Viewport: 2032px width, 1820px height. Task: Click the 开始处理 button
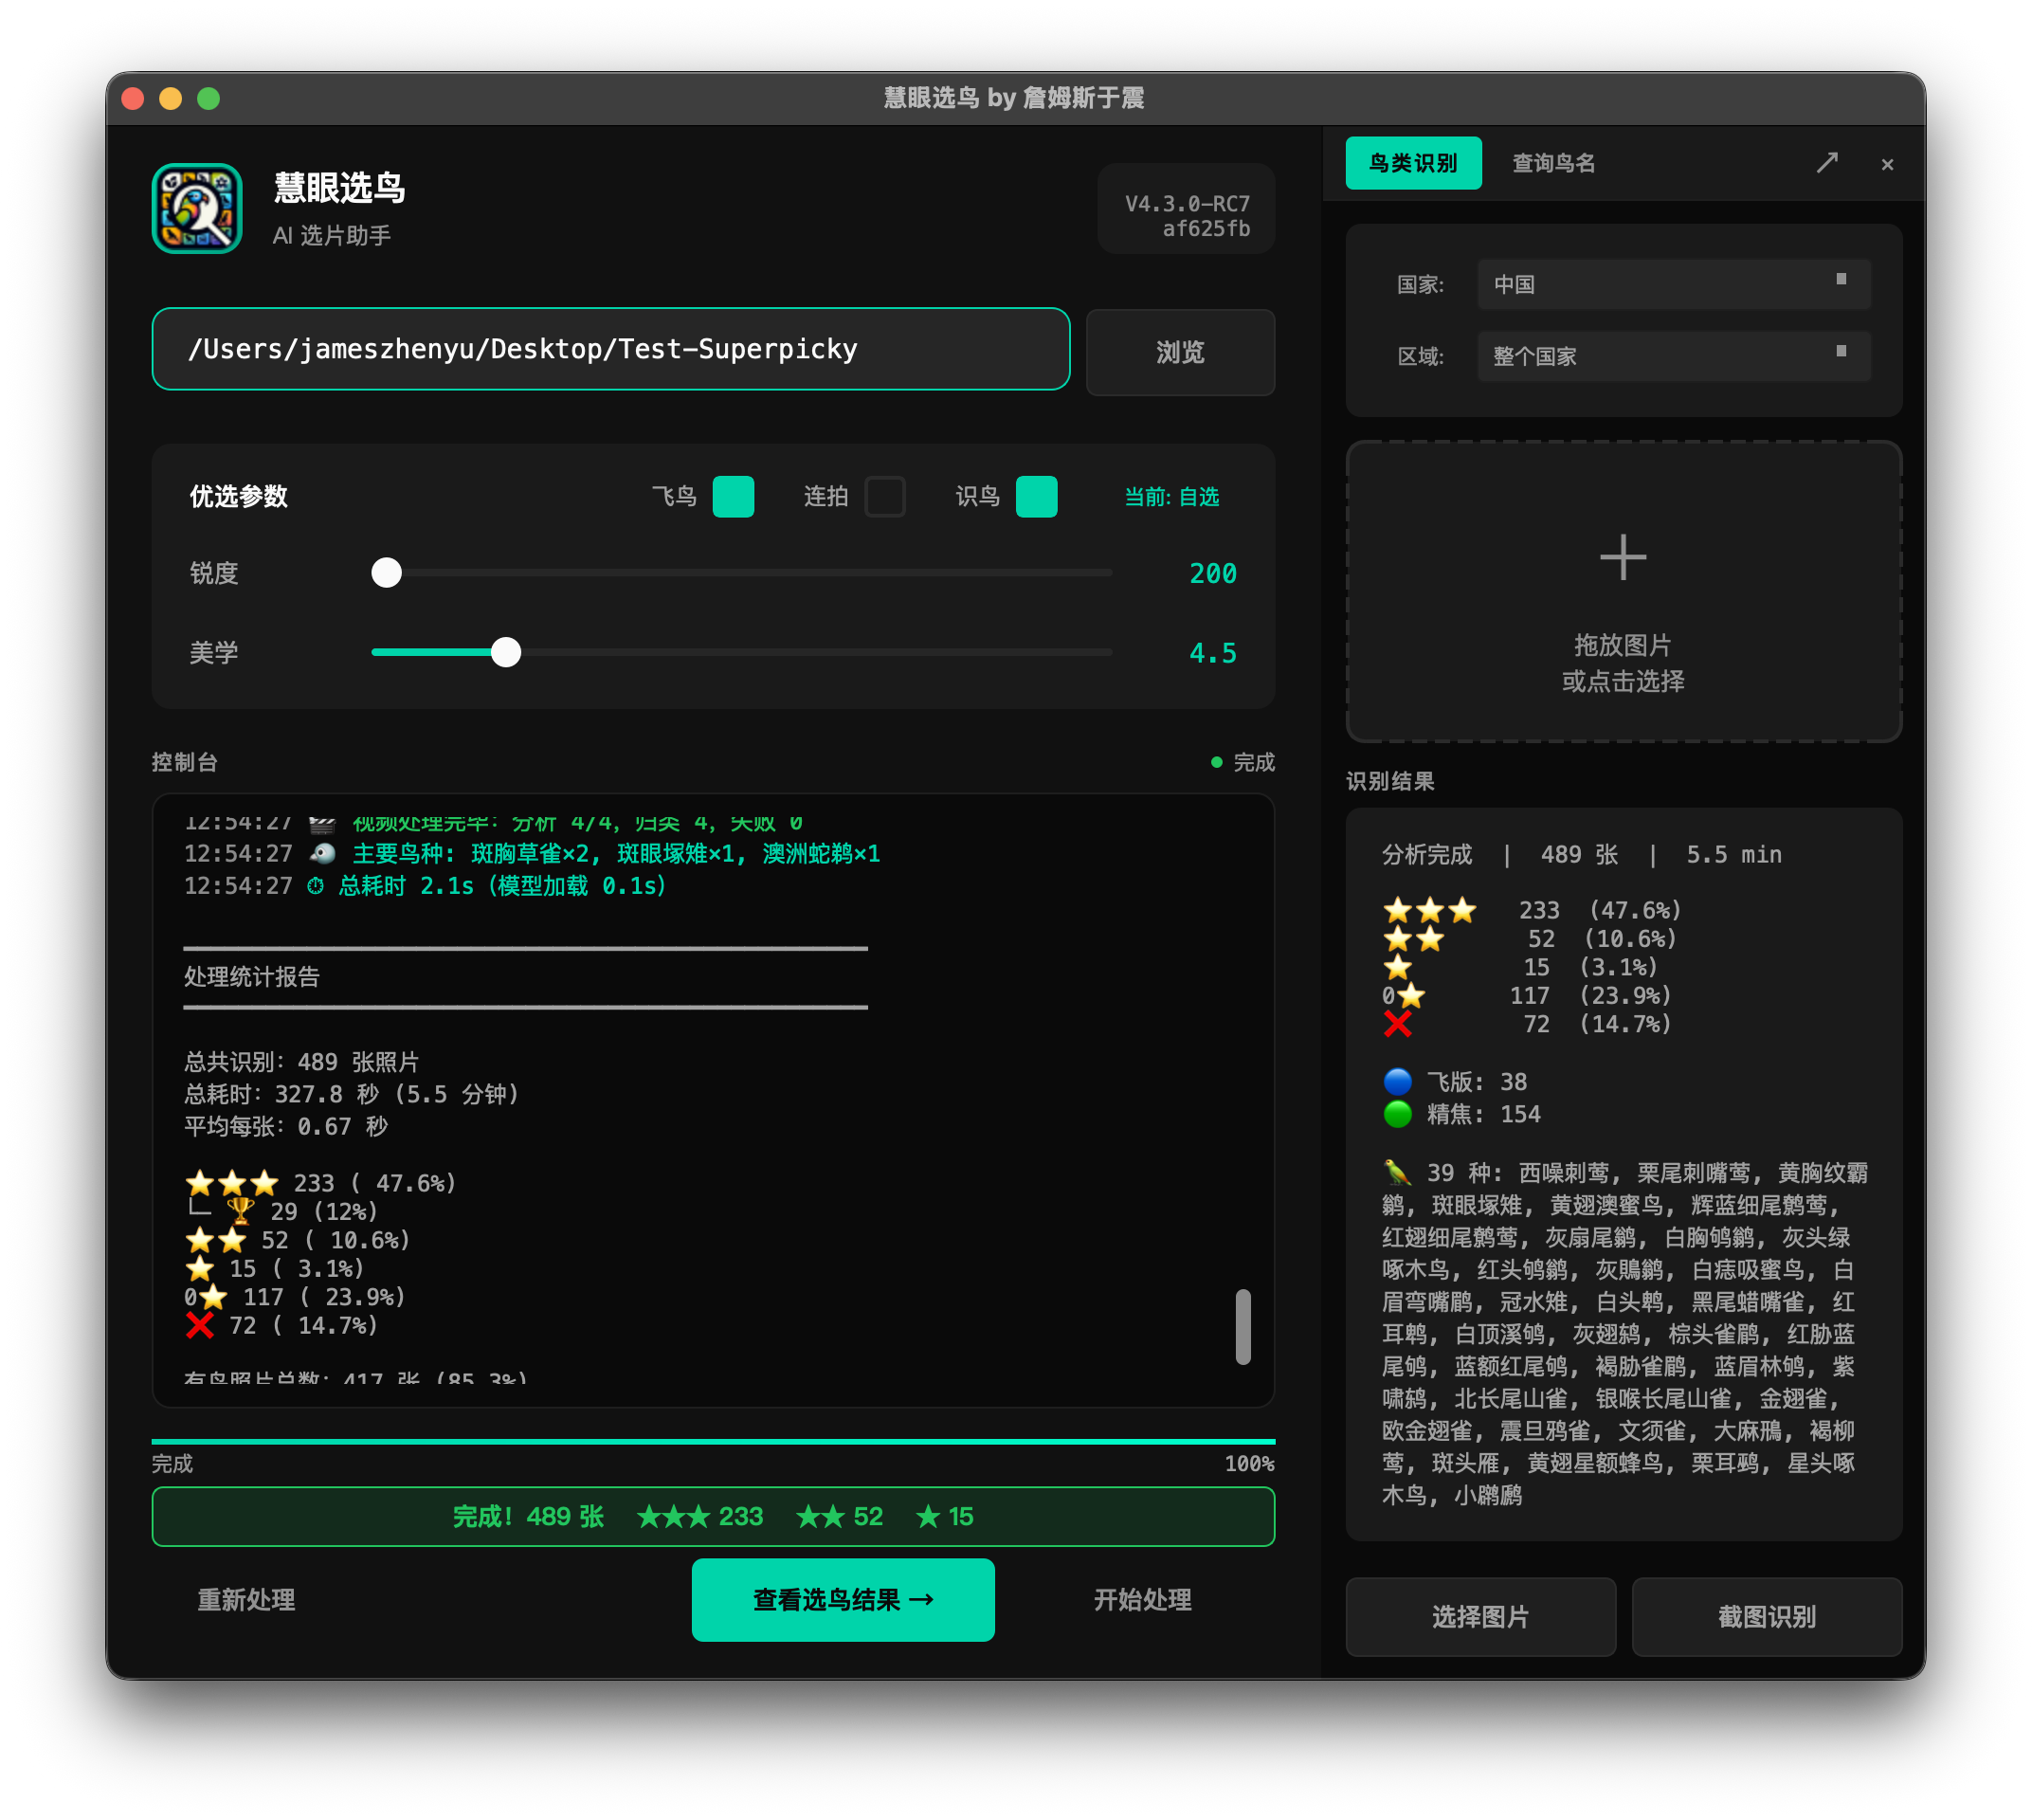tap(1142, 1599)
